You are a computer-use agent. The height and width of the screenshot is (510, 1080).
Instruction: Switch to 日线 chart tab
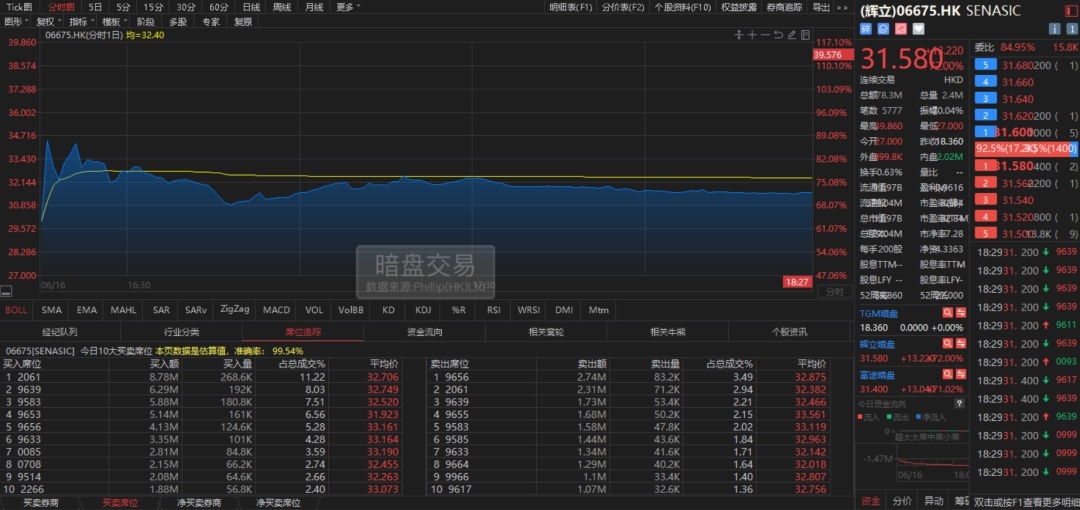[x=251, y=8]
